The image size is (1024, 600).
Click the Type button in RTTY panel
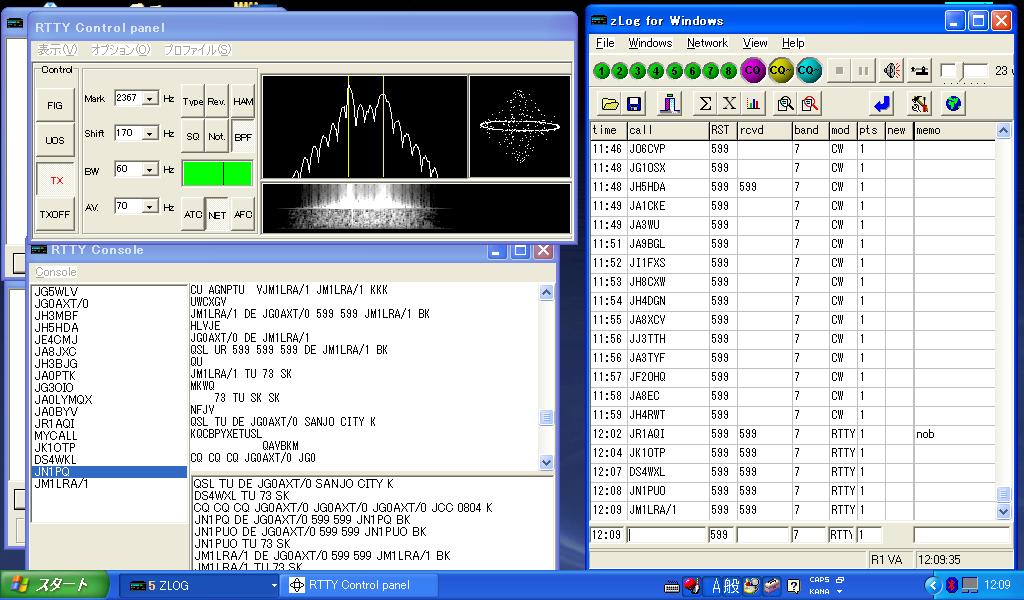click(193, 102)
